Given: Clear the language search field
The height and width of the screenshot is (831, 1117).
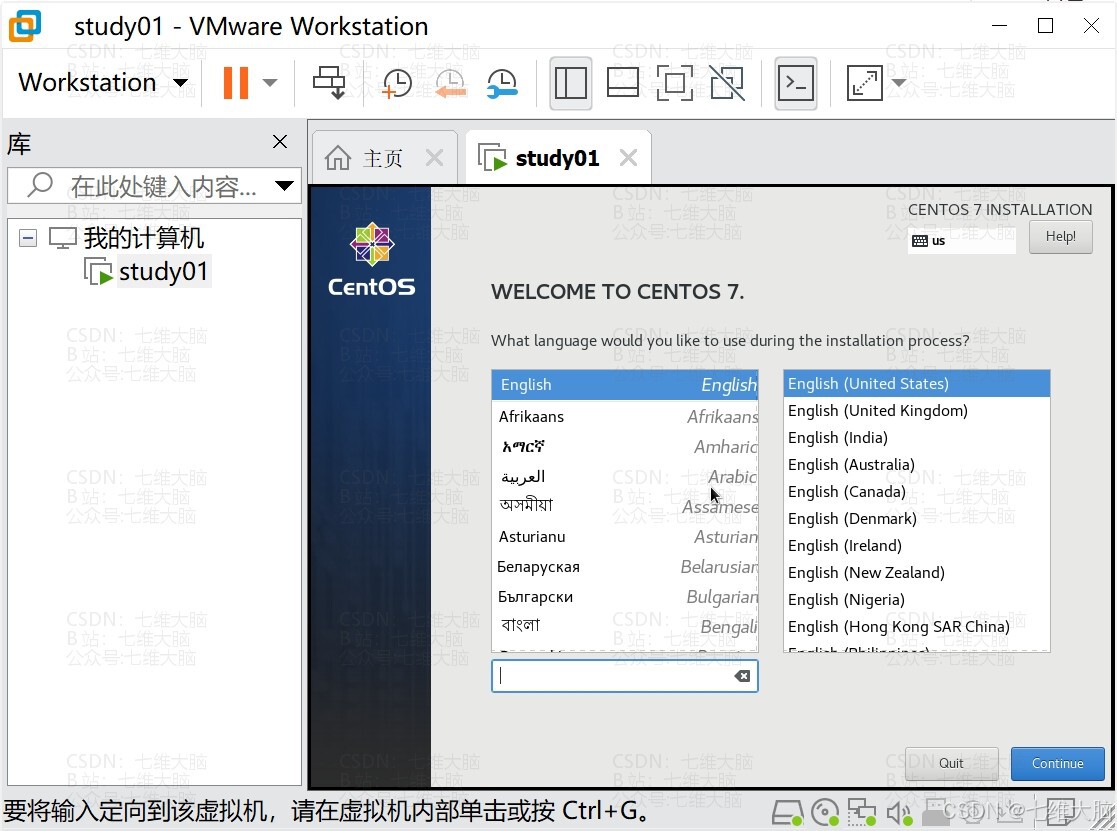Looking at the screenshot, I should tap(742, 676).
